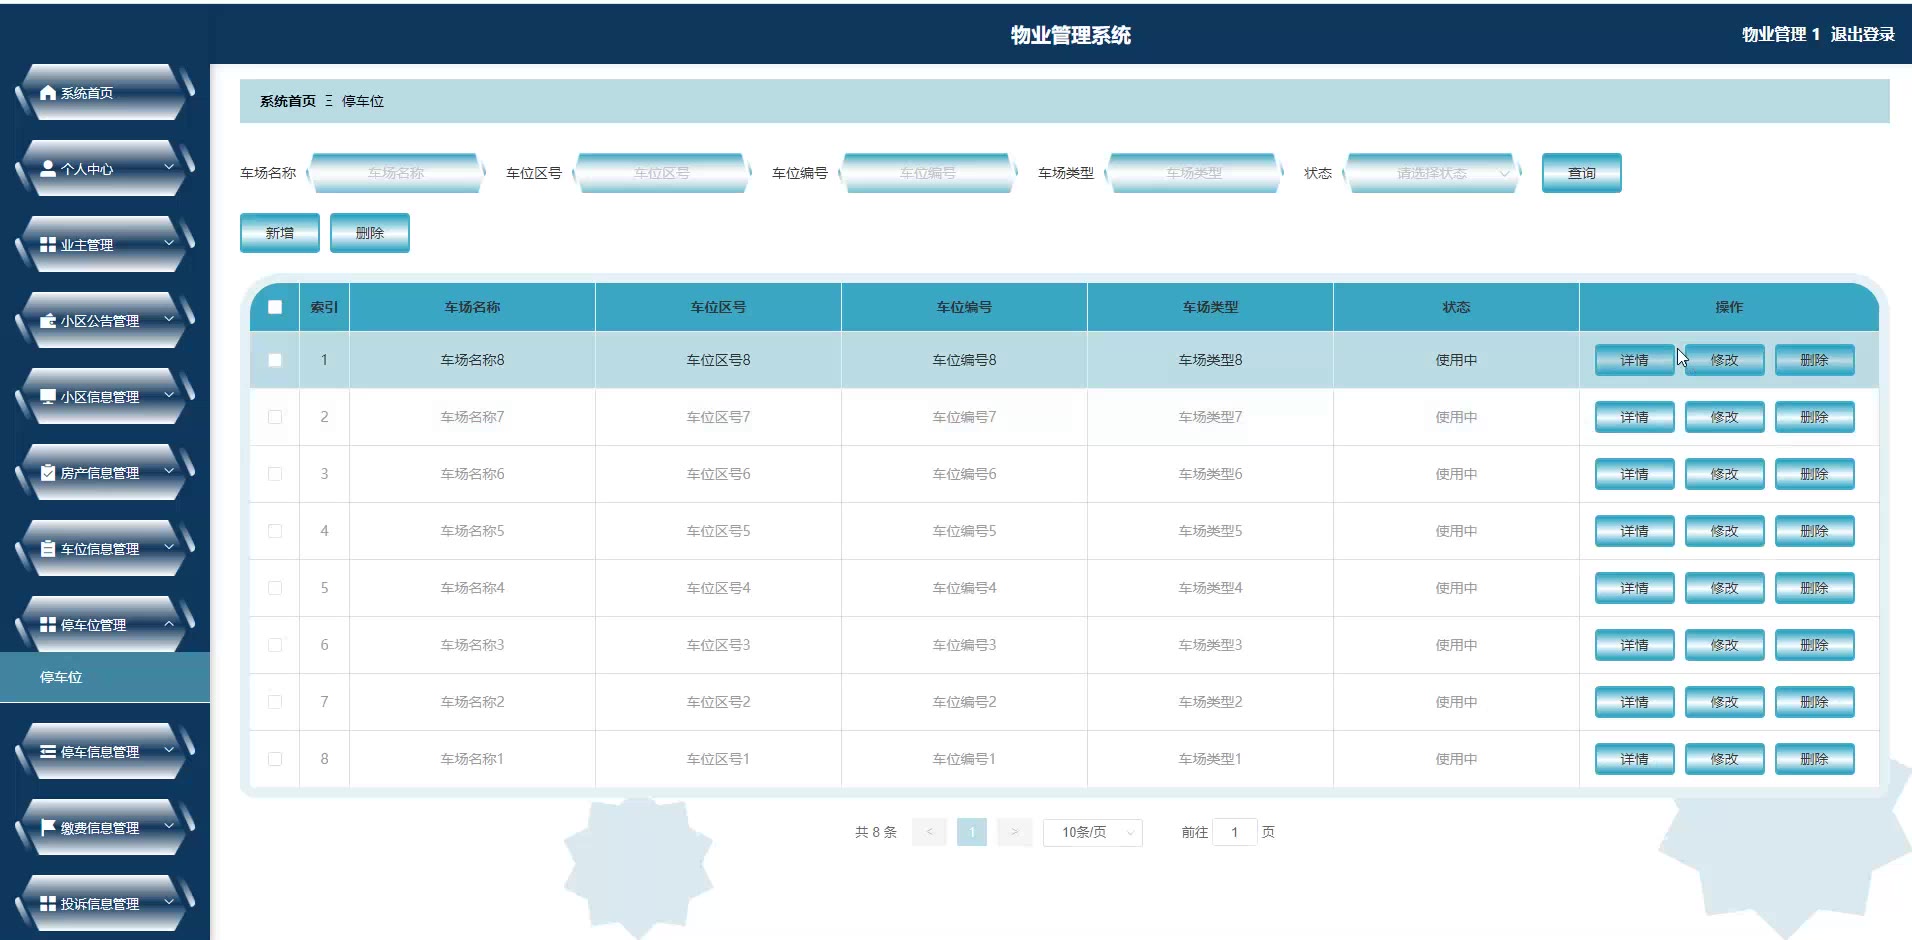1912x940 pixels.
Task: Click the clipboard icon beside 房产信息管理
Action: pyautogui.click(x=48, y=473)
